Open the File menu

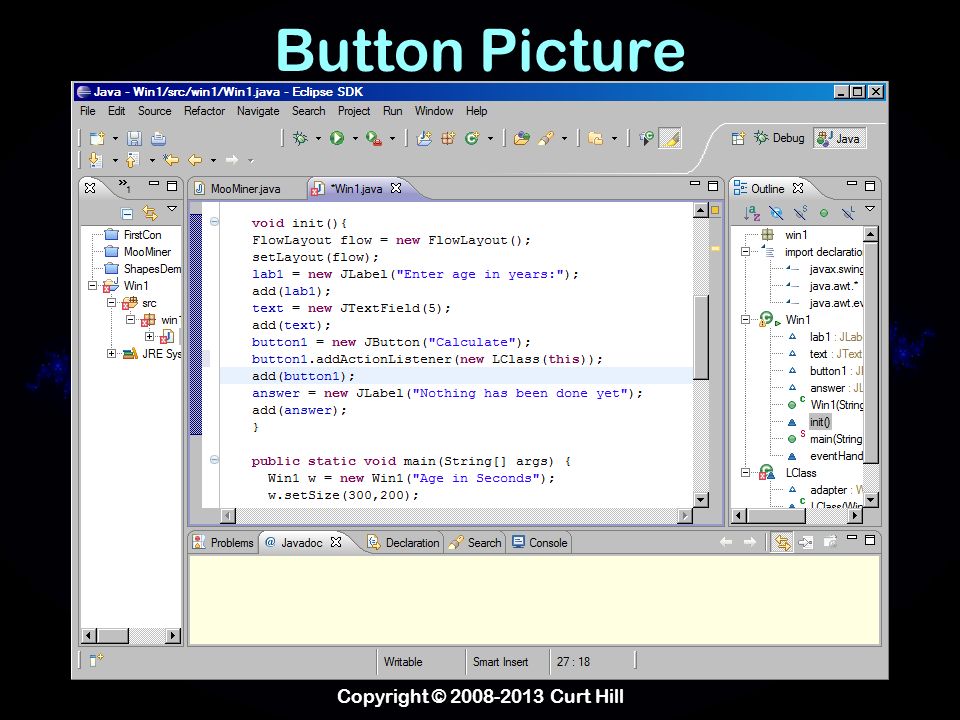(x=88, y=111)
